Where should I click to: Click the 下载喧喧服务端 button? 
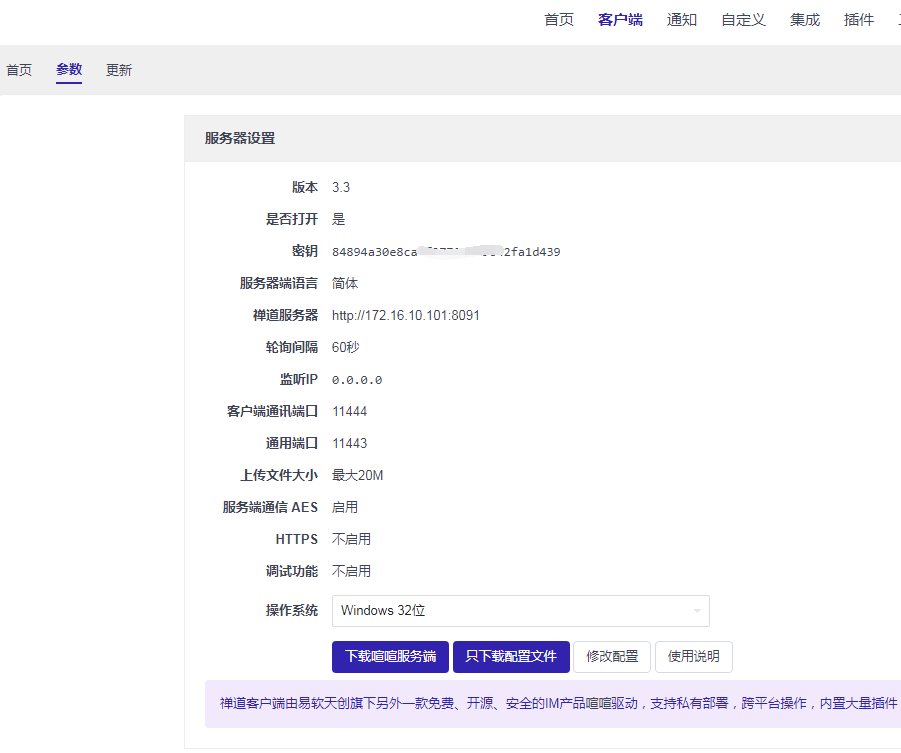pos(390,657)
